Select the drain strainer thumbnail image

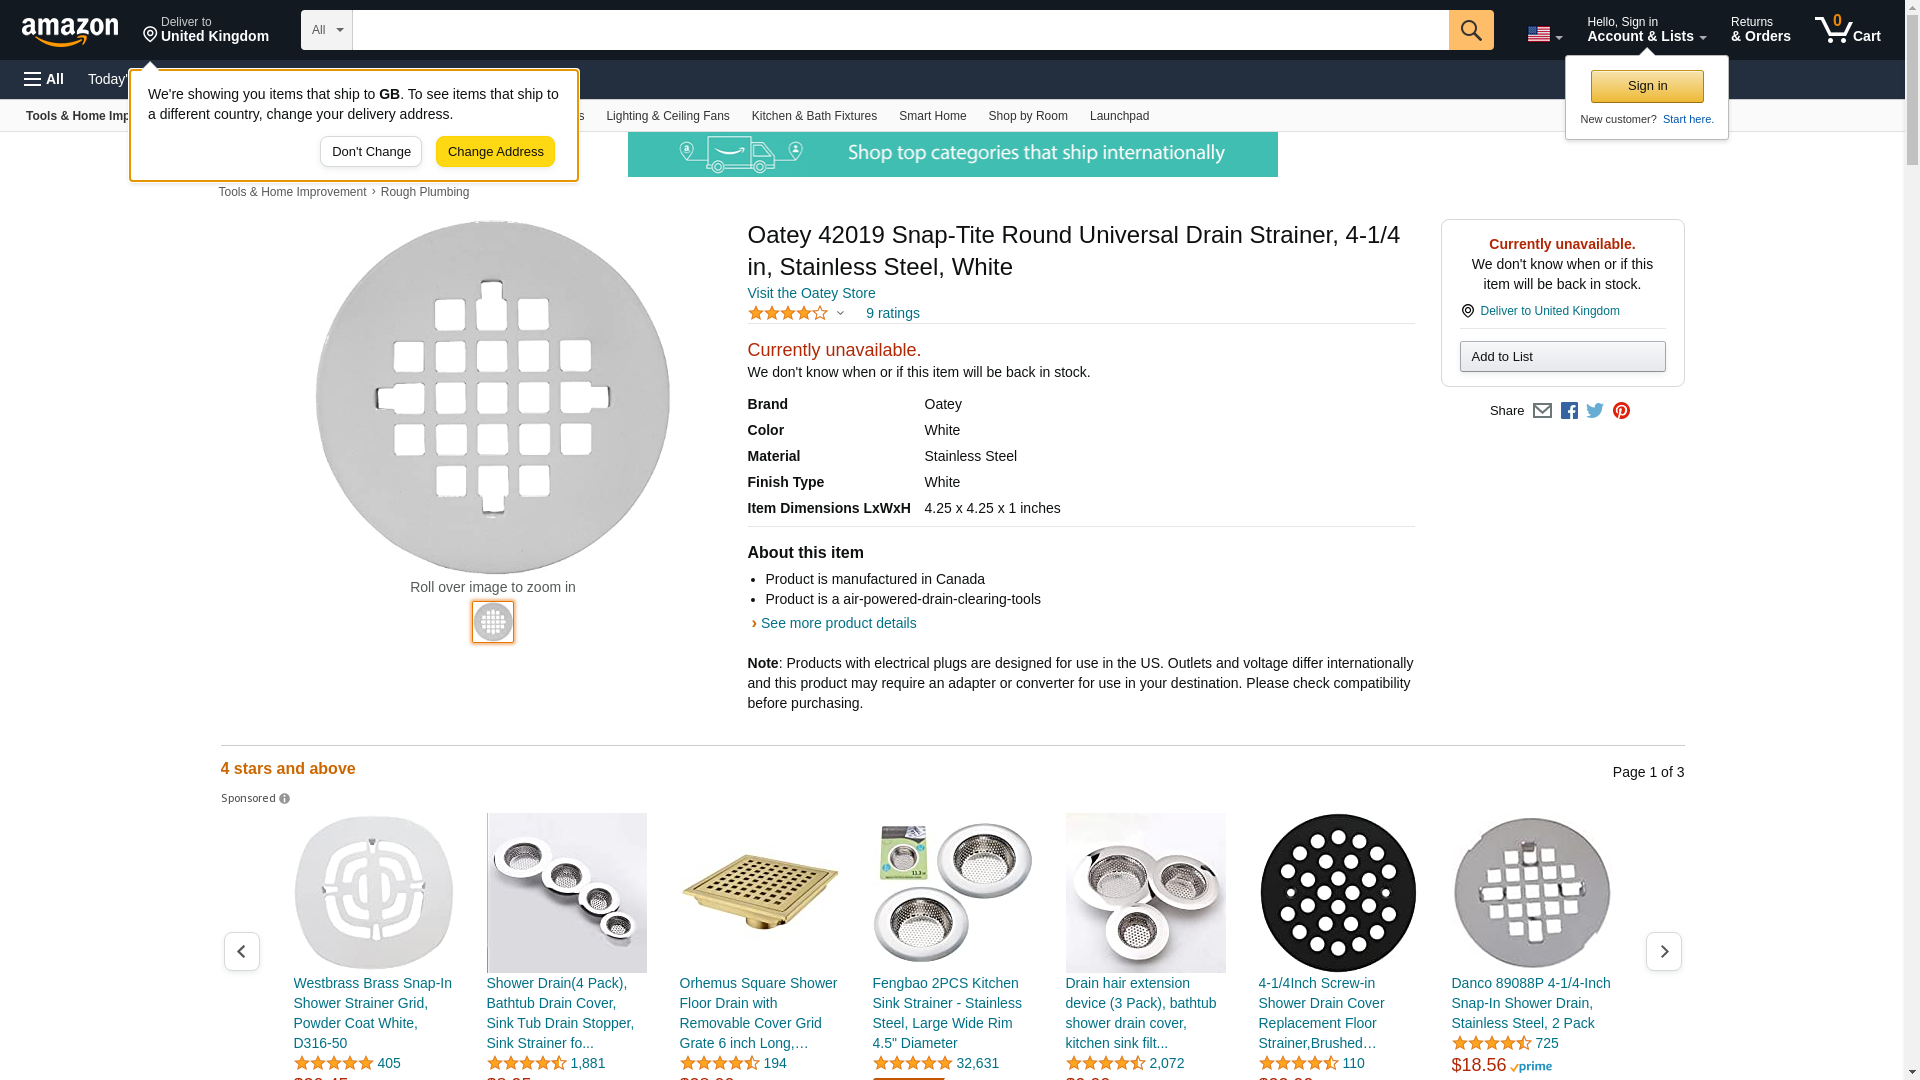click(x=493, y=622)
